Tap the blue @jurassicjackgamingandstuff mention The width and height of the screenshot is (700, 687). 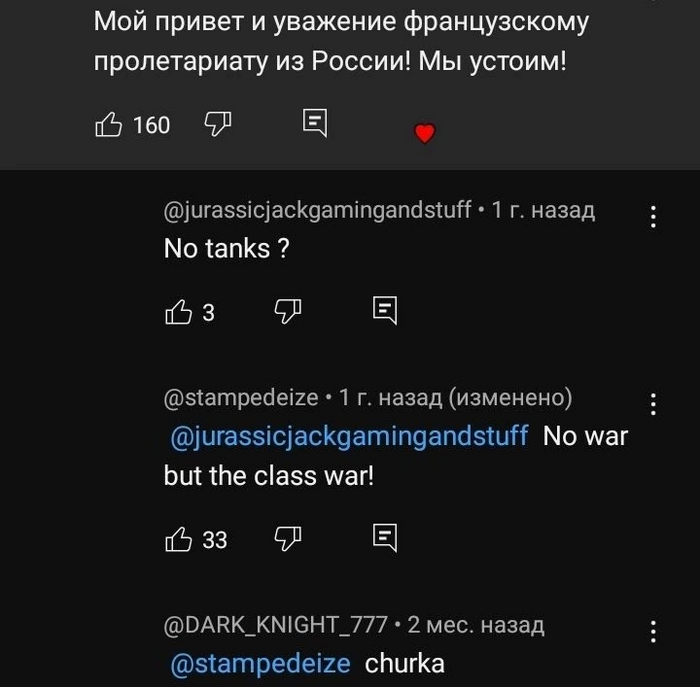pyautogui.click(x=349, y=437)
